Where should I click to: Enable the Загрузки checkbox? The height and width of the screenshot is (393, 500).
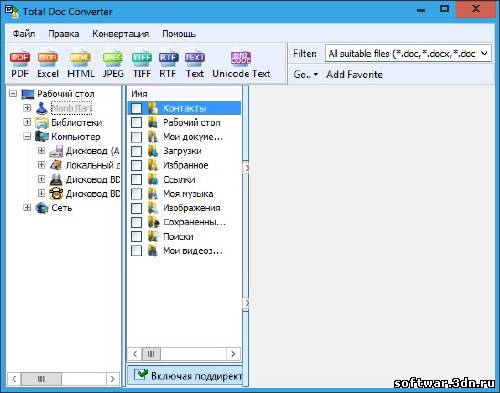pyautogui.click(x=136, y=151)
